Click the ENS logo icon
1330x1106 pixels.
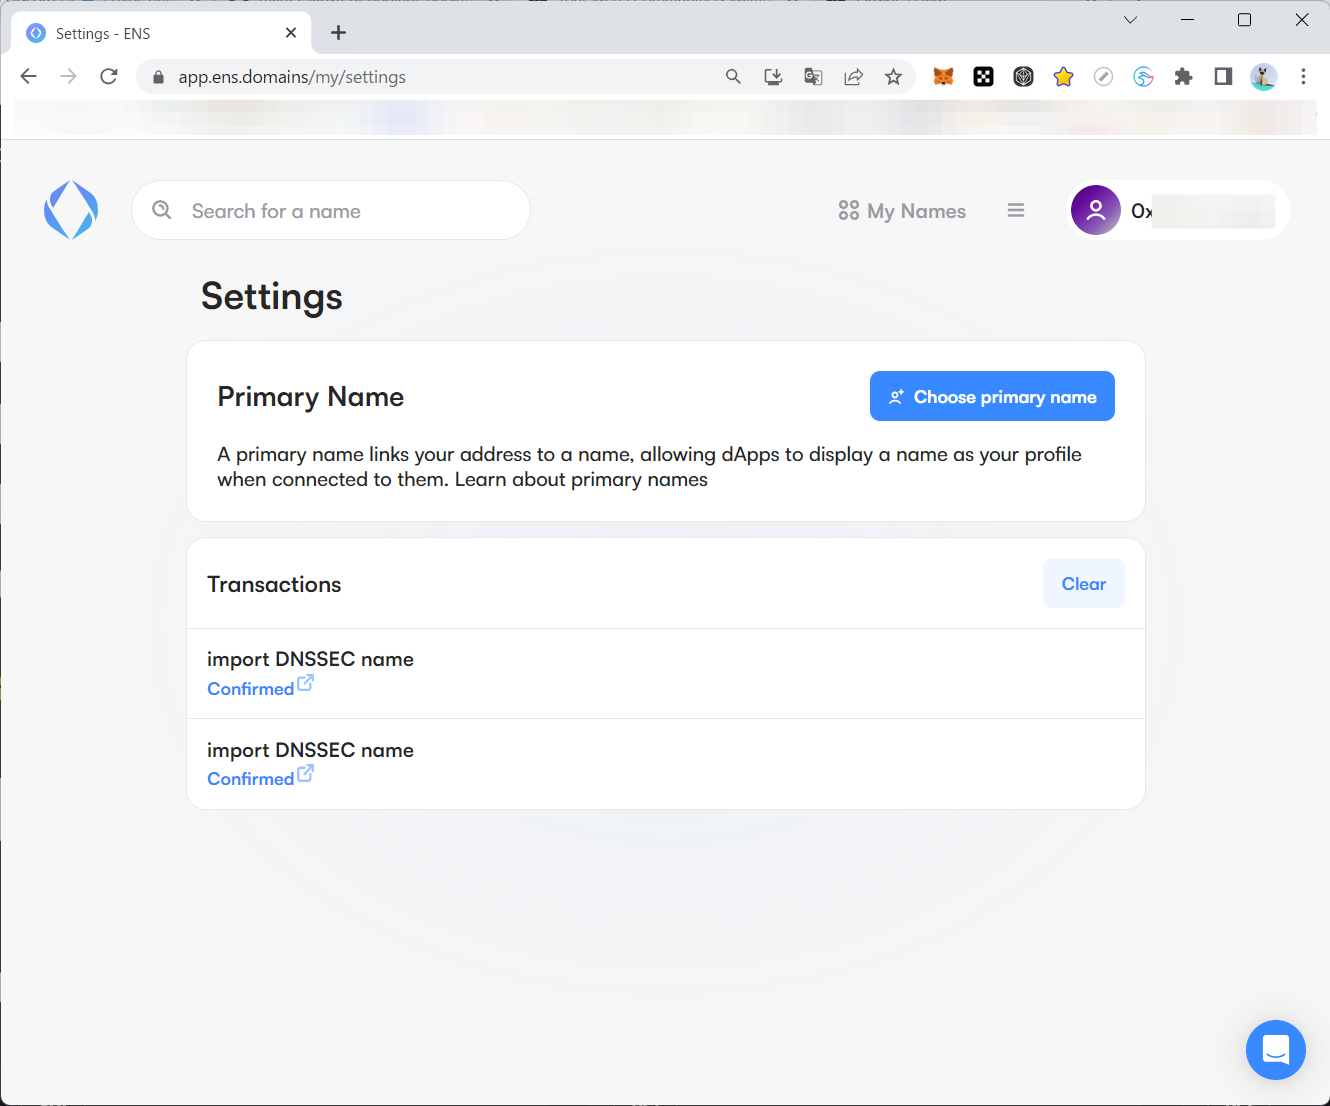(x=71, y=210)
